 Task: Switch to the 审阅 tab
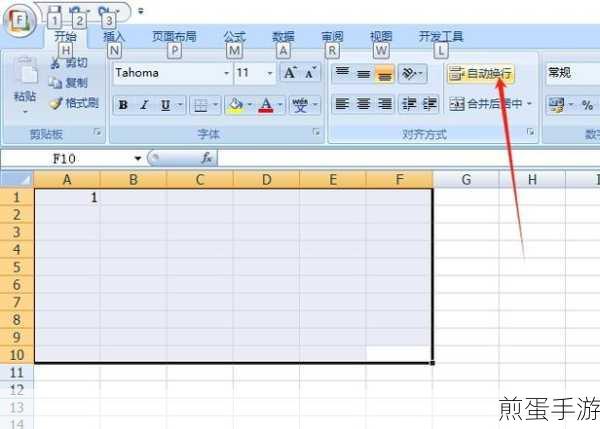[332, 37]
